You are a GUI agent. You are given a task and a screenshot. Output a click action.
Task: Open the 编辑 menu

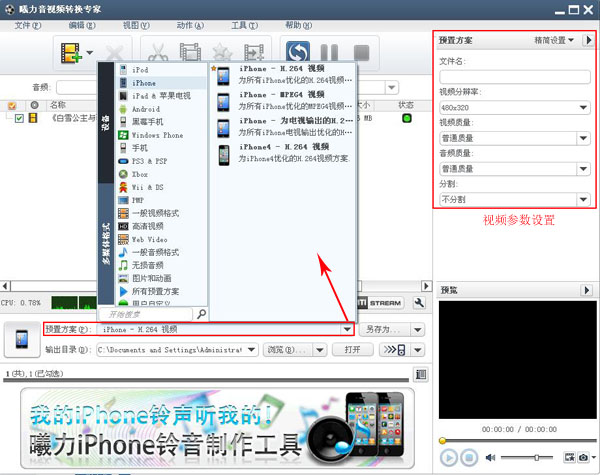[82, 26]
